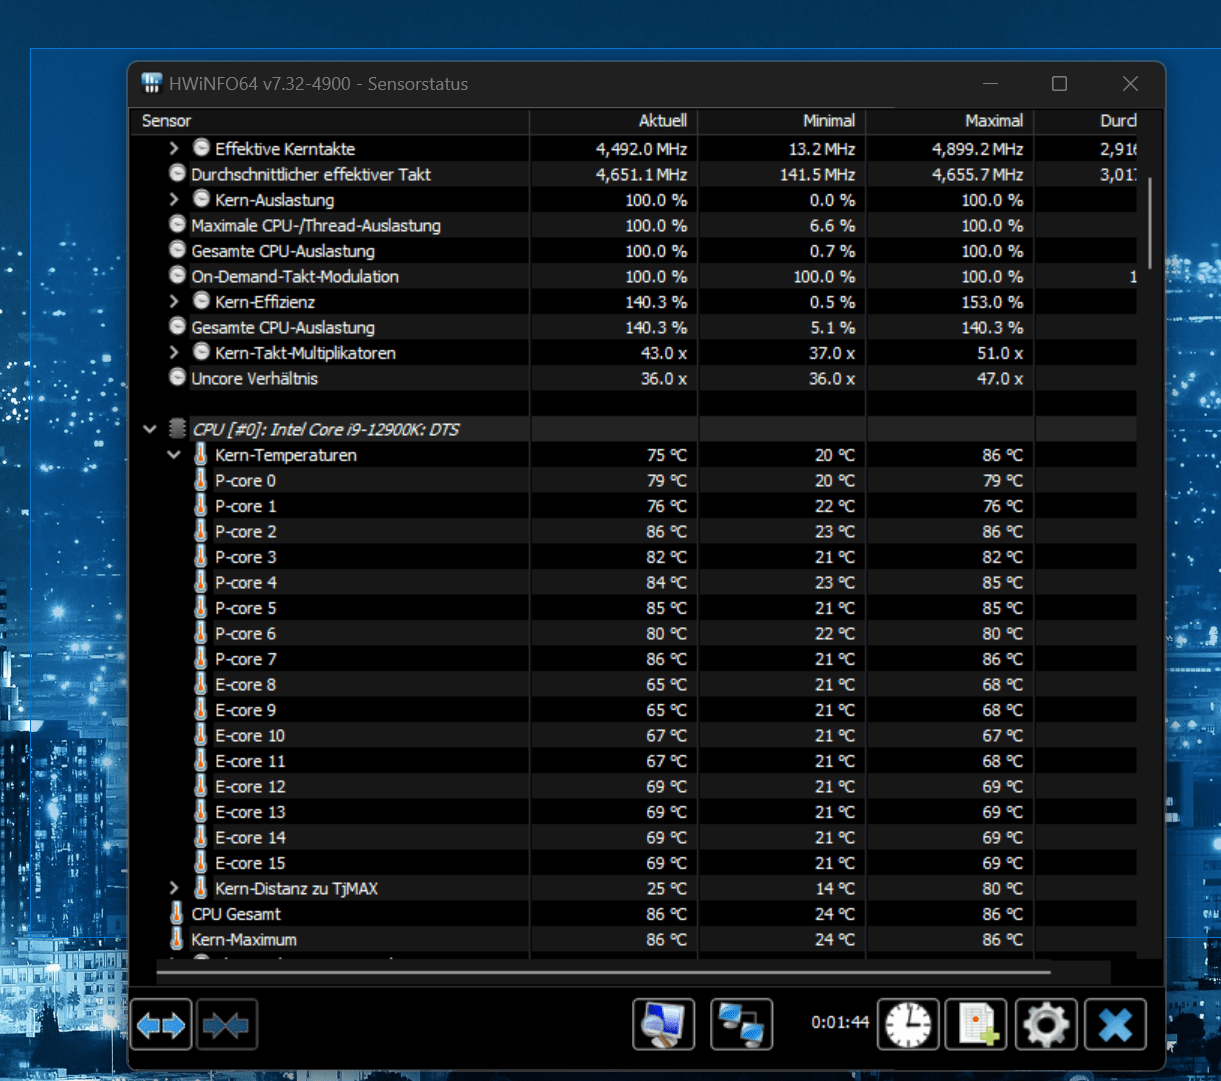Image resolution: width=1221 pixels, height=1081 pixels.
Task: Select the E-core 14 row
Action: tap(634, 837)
